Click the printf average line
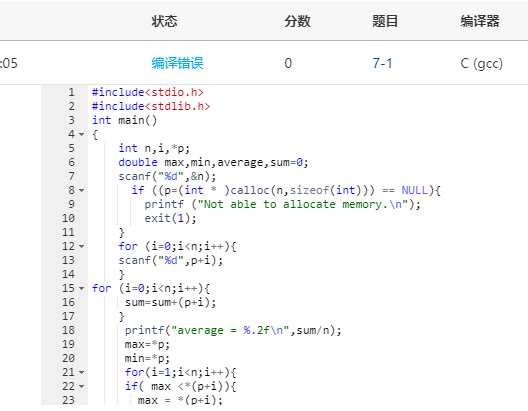 click(x=233, y=330)
